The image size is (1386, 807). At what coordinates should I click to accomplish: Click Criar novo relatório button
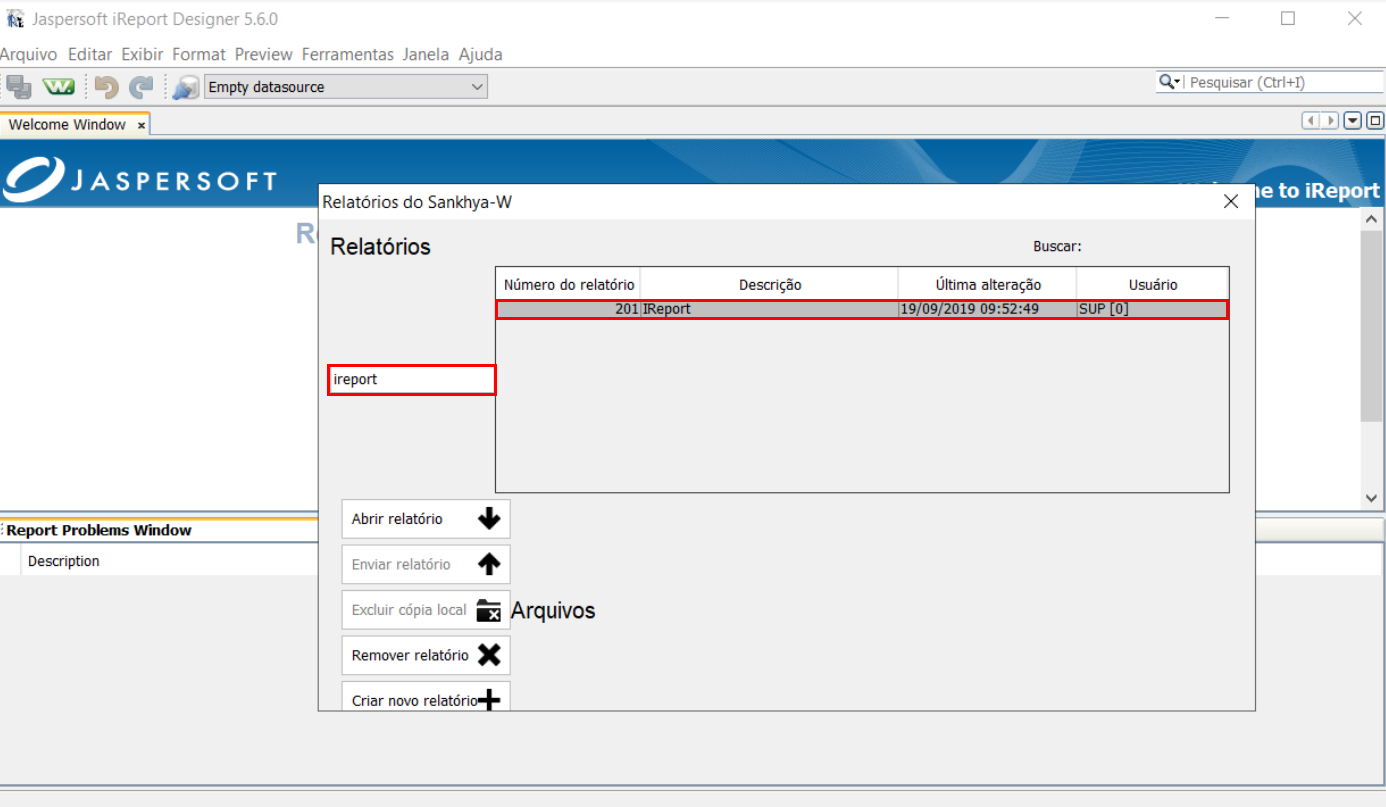coord(426,696)
